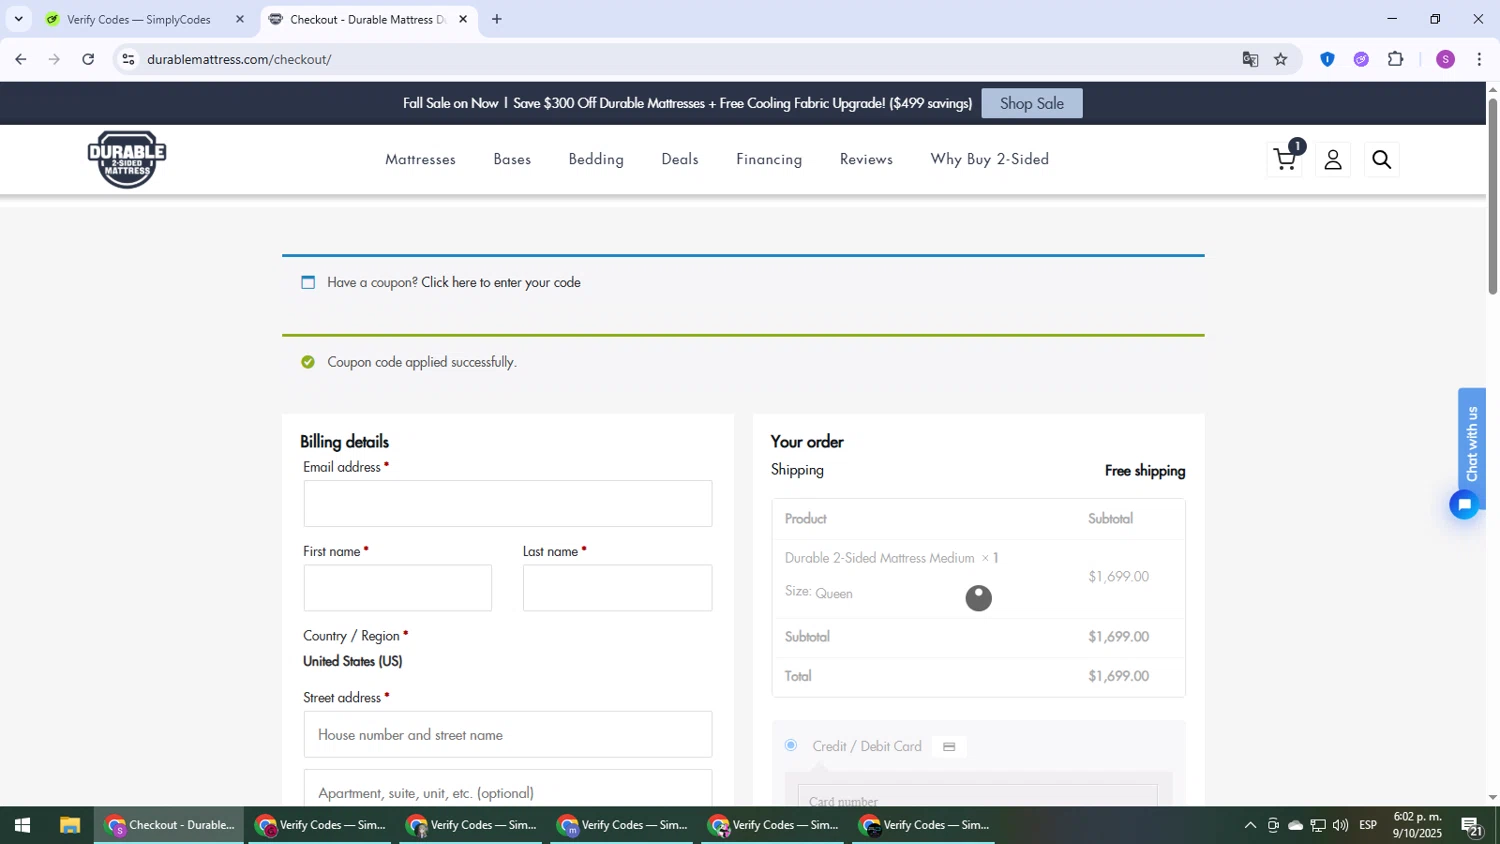Click here to enter your coupon code
The height and width of the screenshot is (844, 1500).
[501, 282]
